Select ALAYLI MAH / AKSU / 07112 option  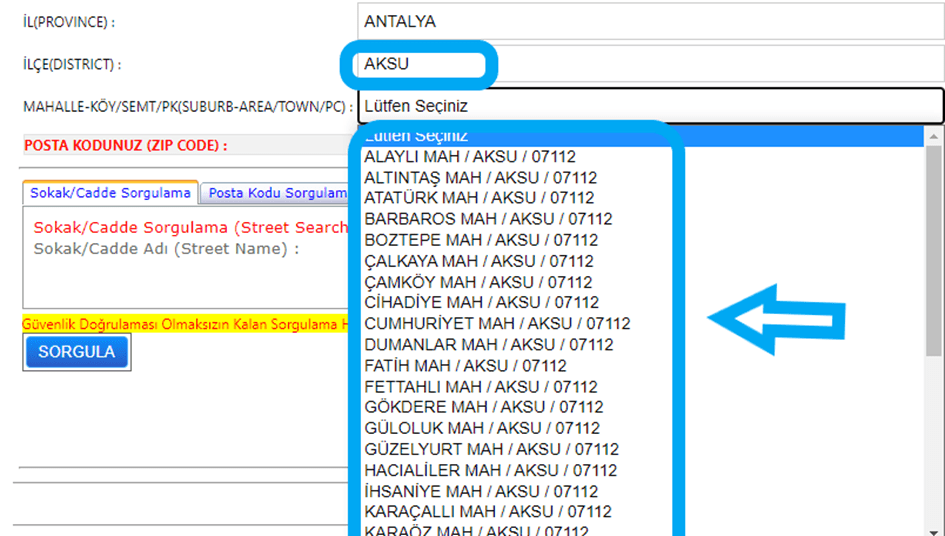(x=470, y=157)
